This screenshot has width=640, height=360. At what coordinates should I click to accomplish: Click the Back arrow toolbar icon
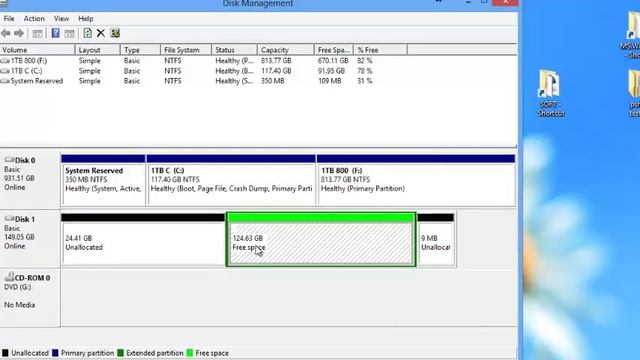pyautogui.click(x=6, y=33)
